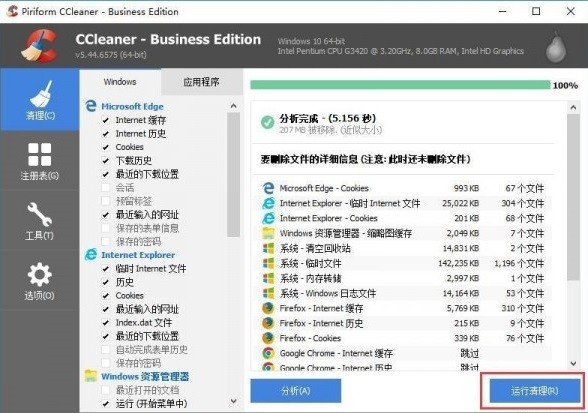
Task: Click the Windows 资源管理器 folder icon
Action: pos(91,376)
